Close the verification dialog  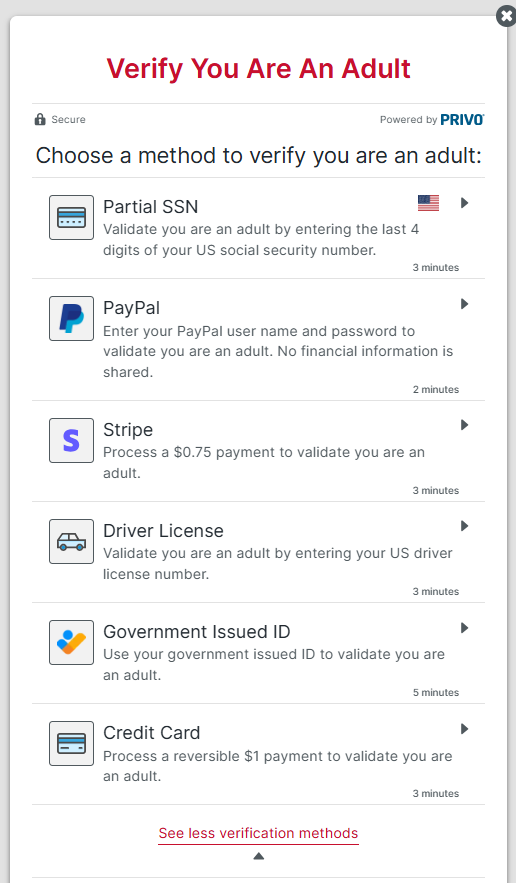[506, 16]
